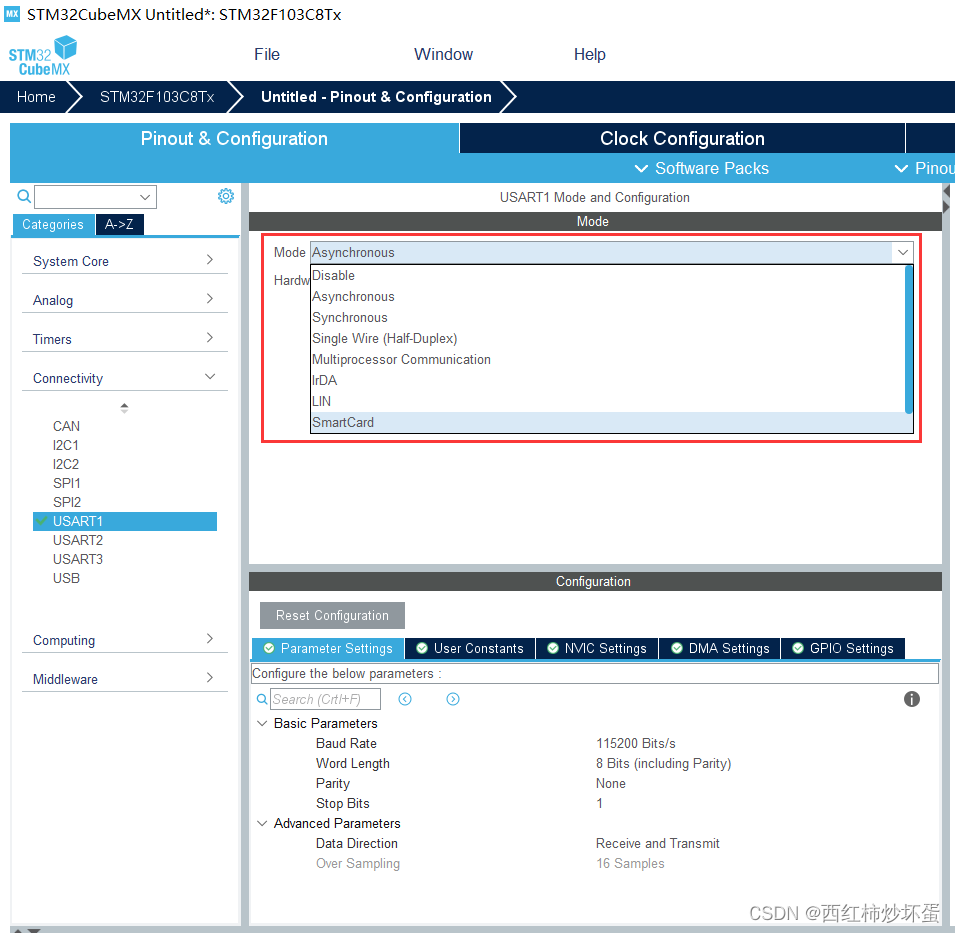
Task: Select the A->Z view tab
Action: (119, 225)
